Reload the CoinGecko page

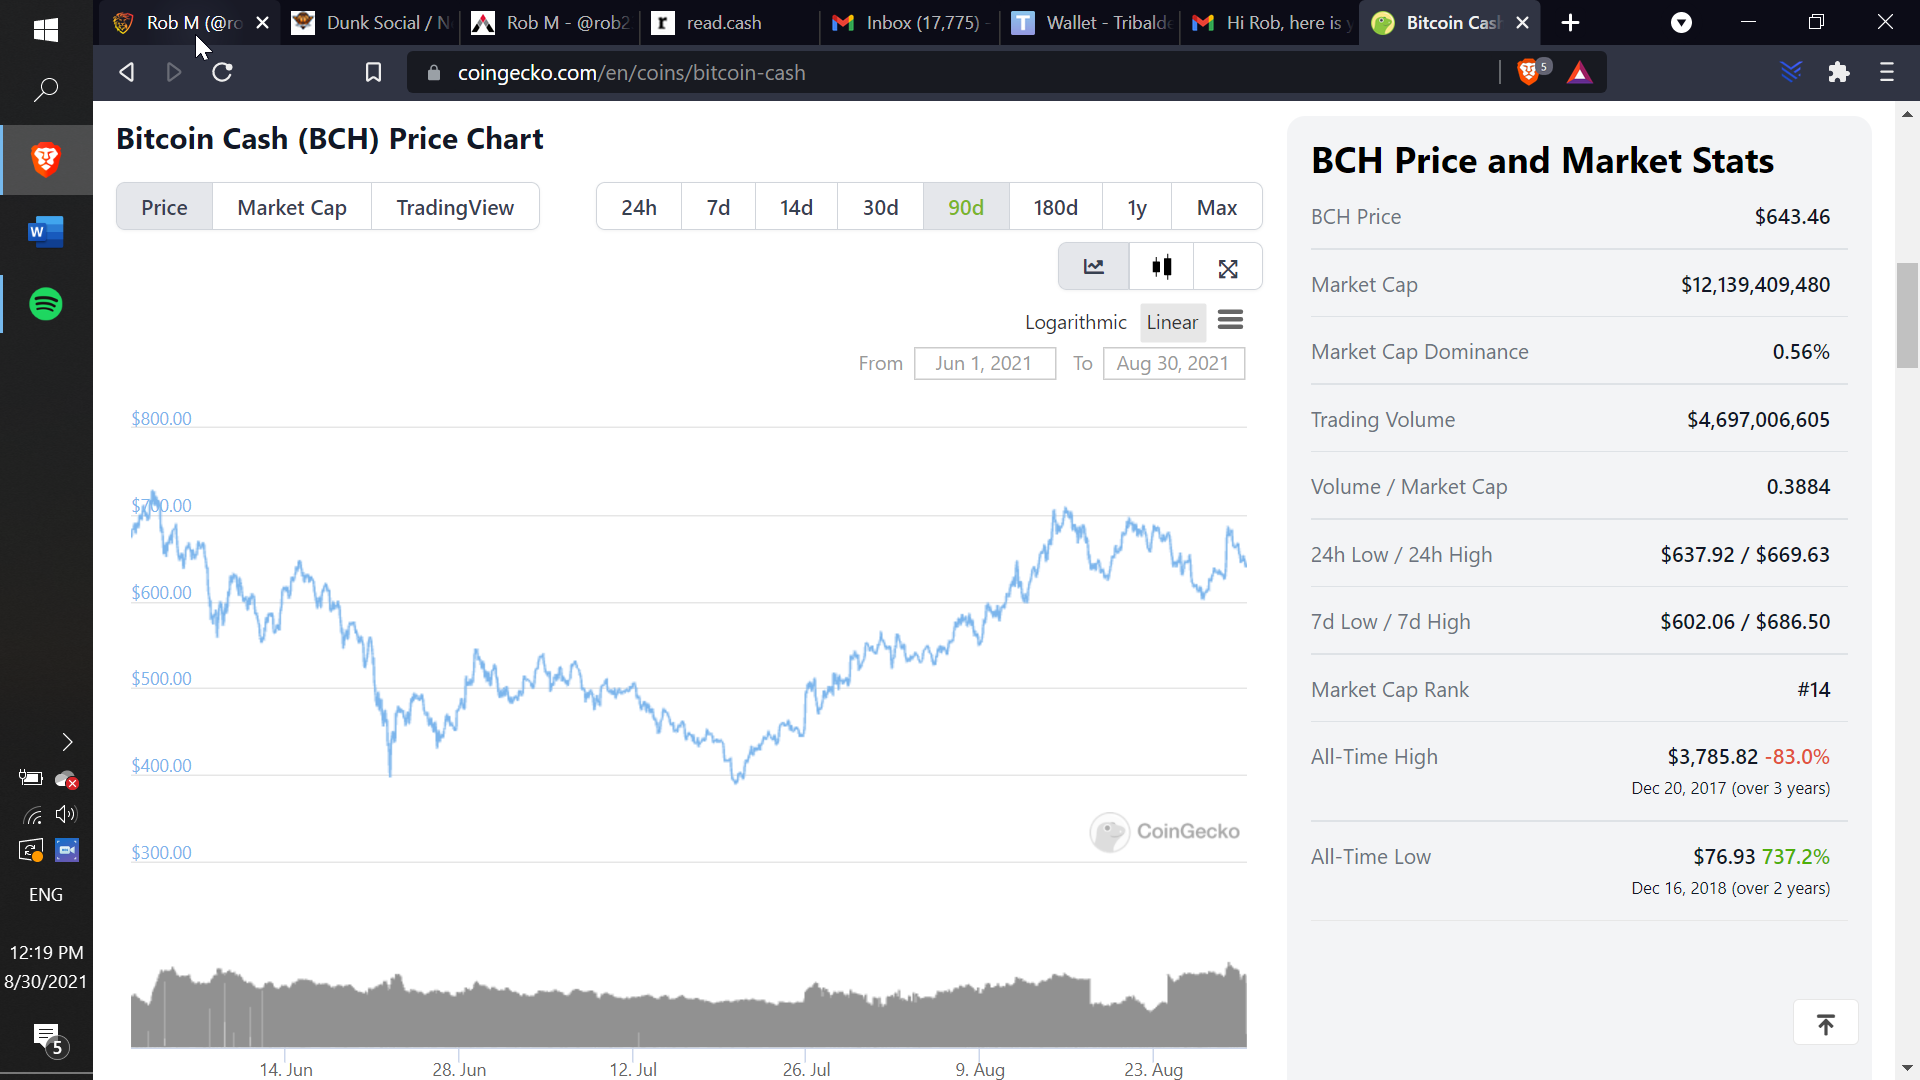point(222,72)
